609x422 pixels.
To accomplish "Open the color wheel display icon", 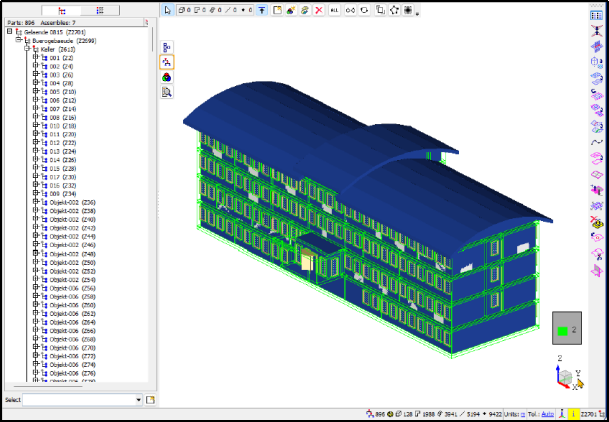I will 166,76.
